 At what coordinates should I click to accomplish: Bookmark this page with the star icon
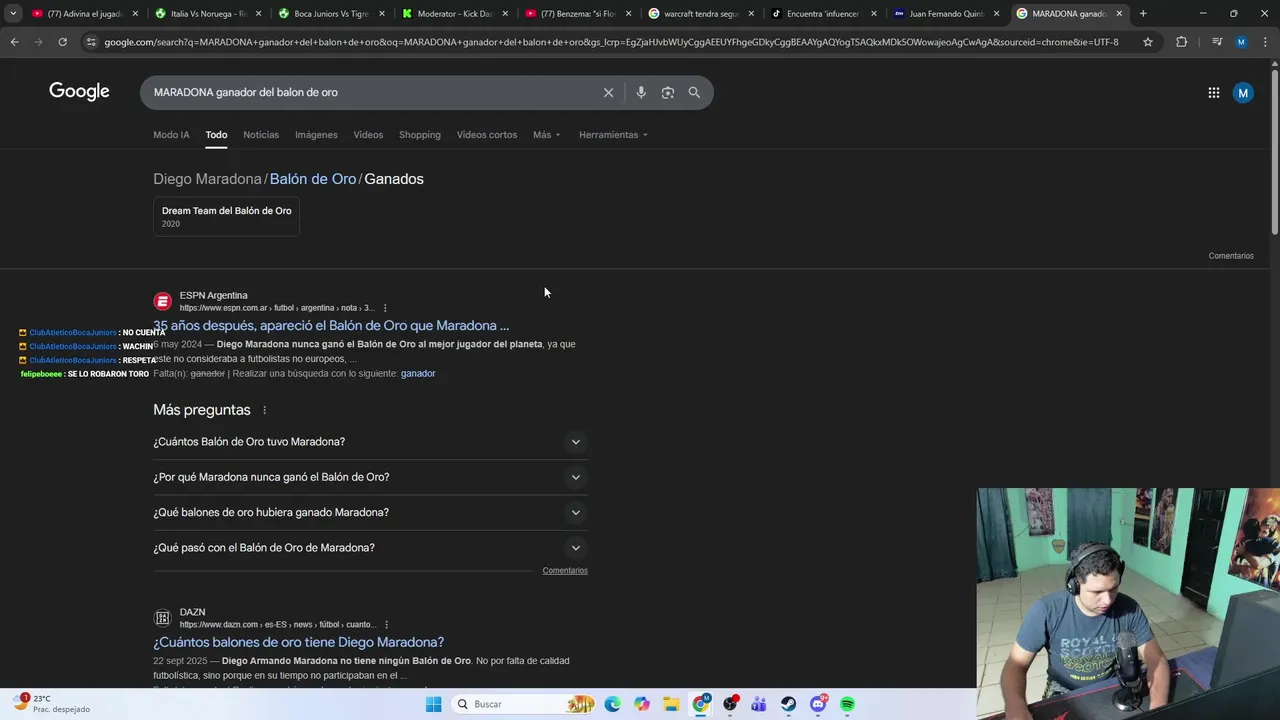click(x=1148, y=42)
